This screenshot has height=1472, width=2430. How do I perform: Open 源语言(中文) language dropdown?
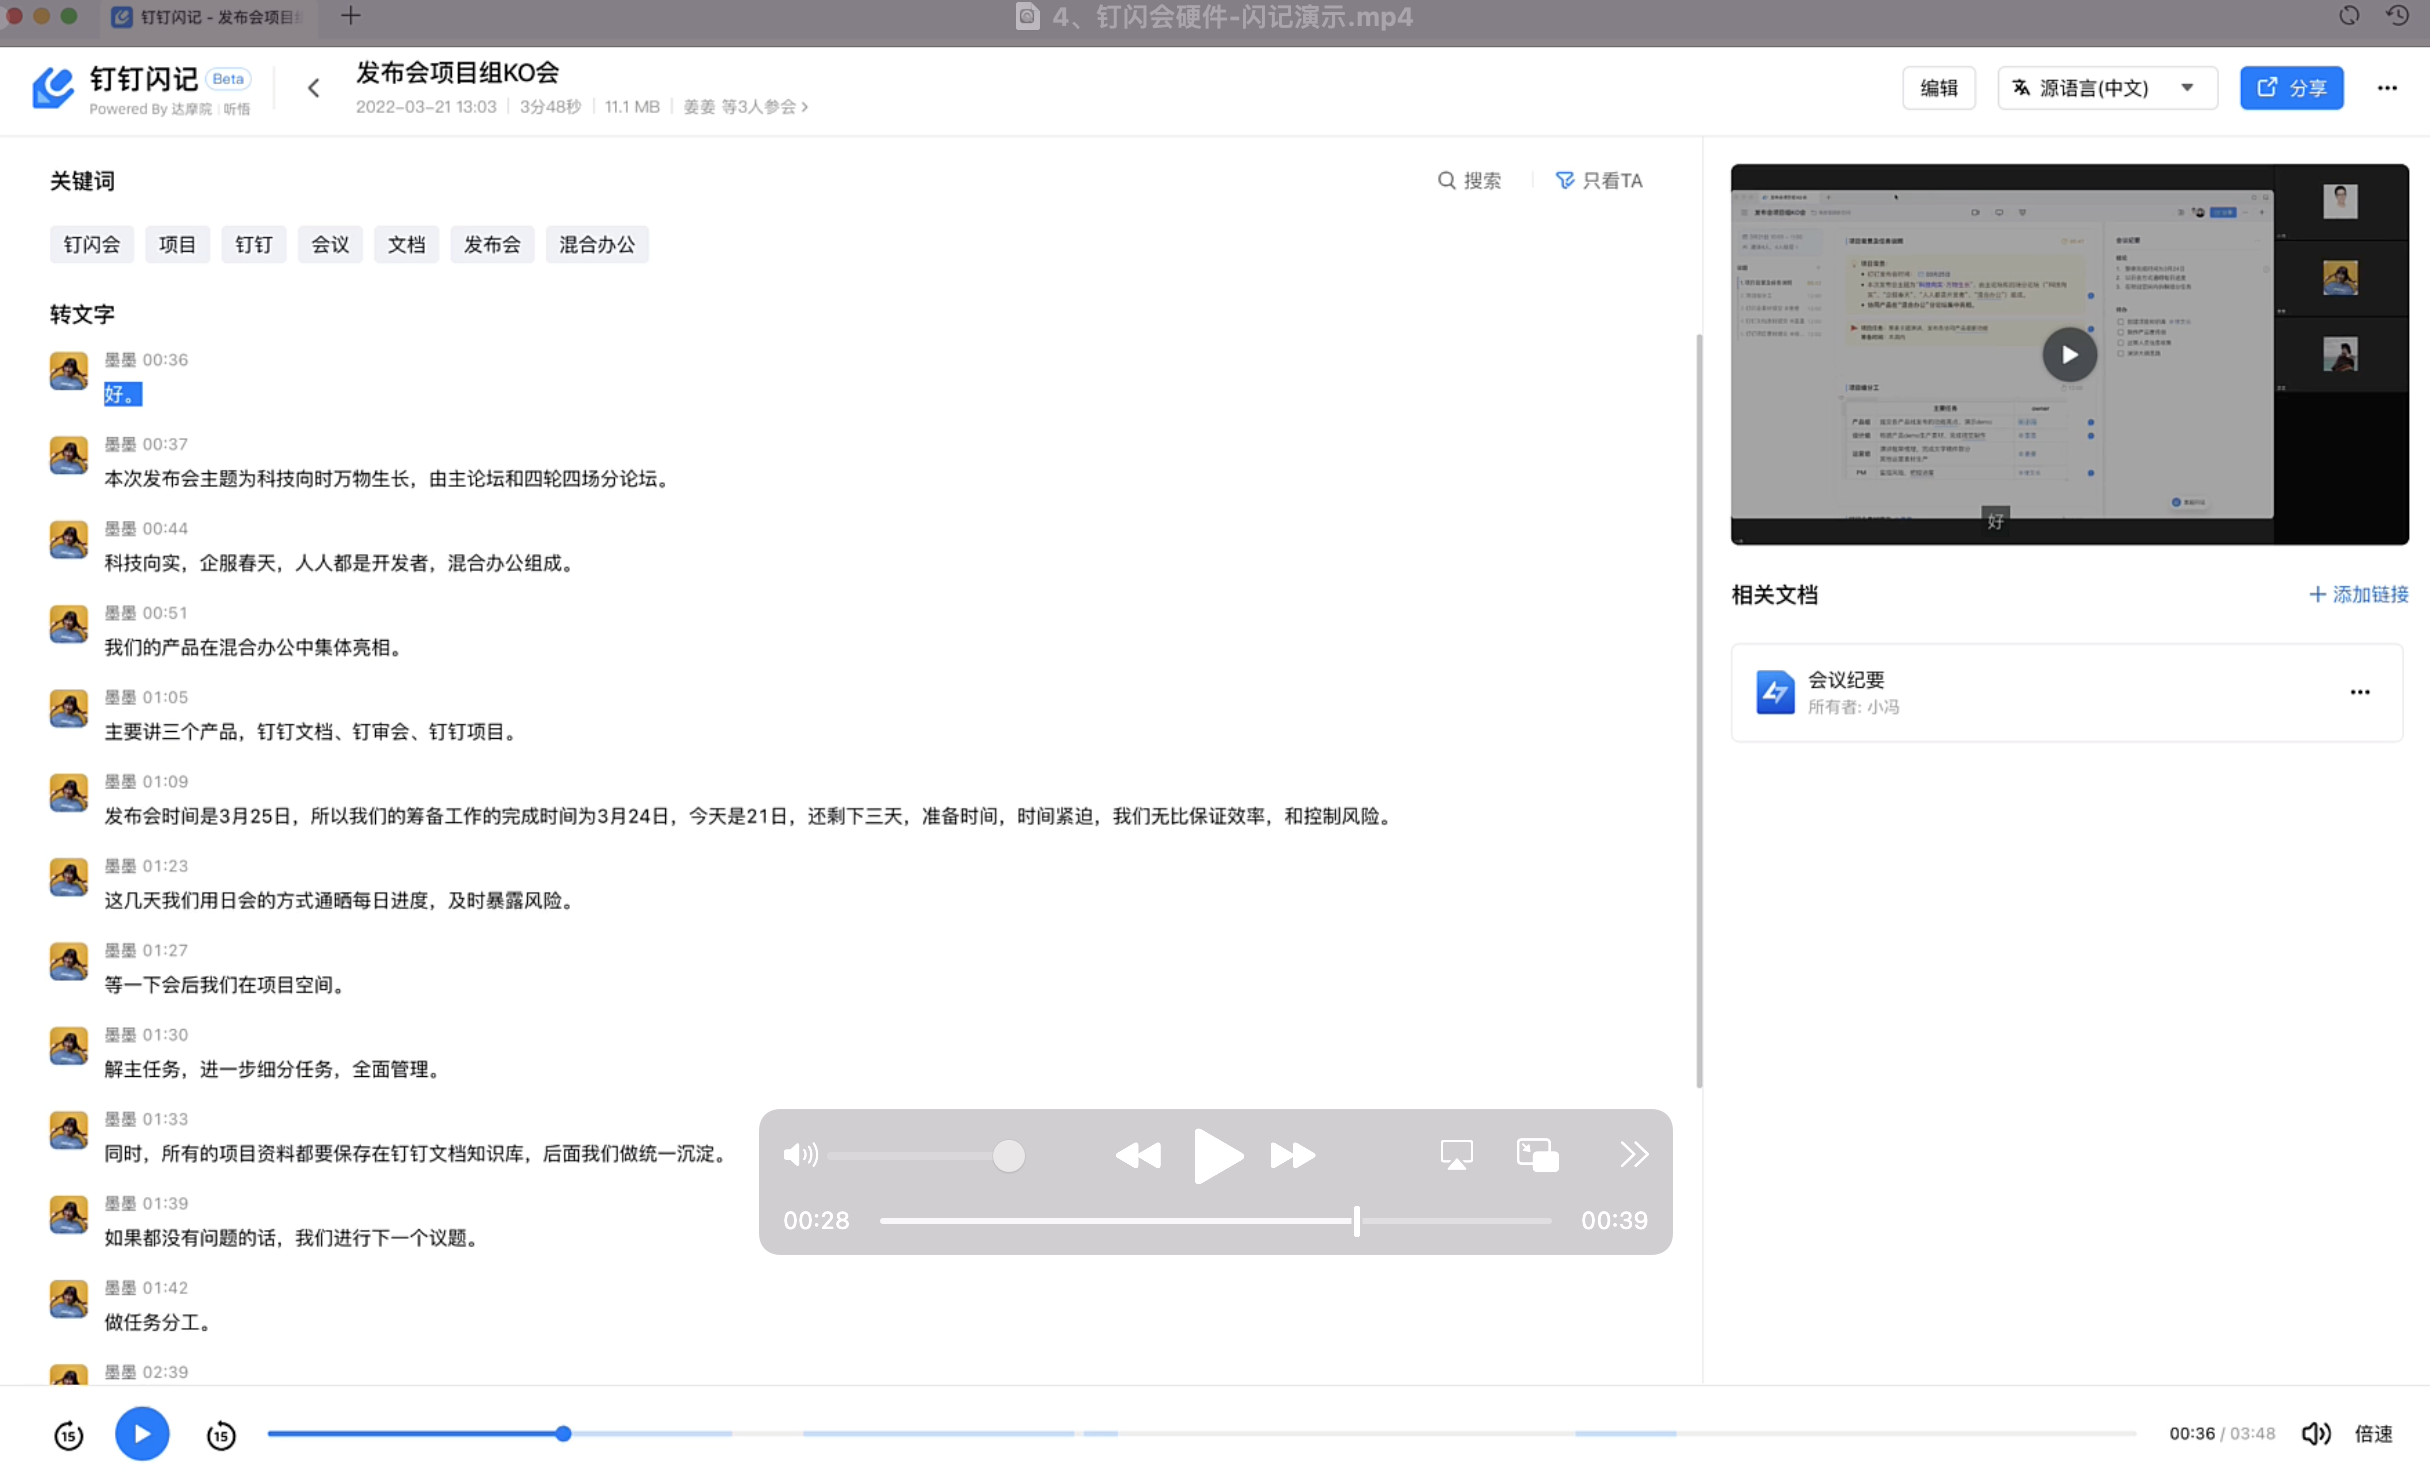(2106, 88)
